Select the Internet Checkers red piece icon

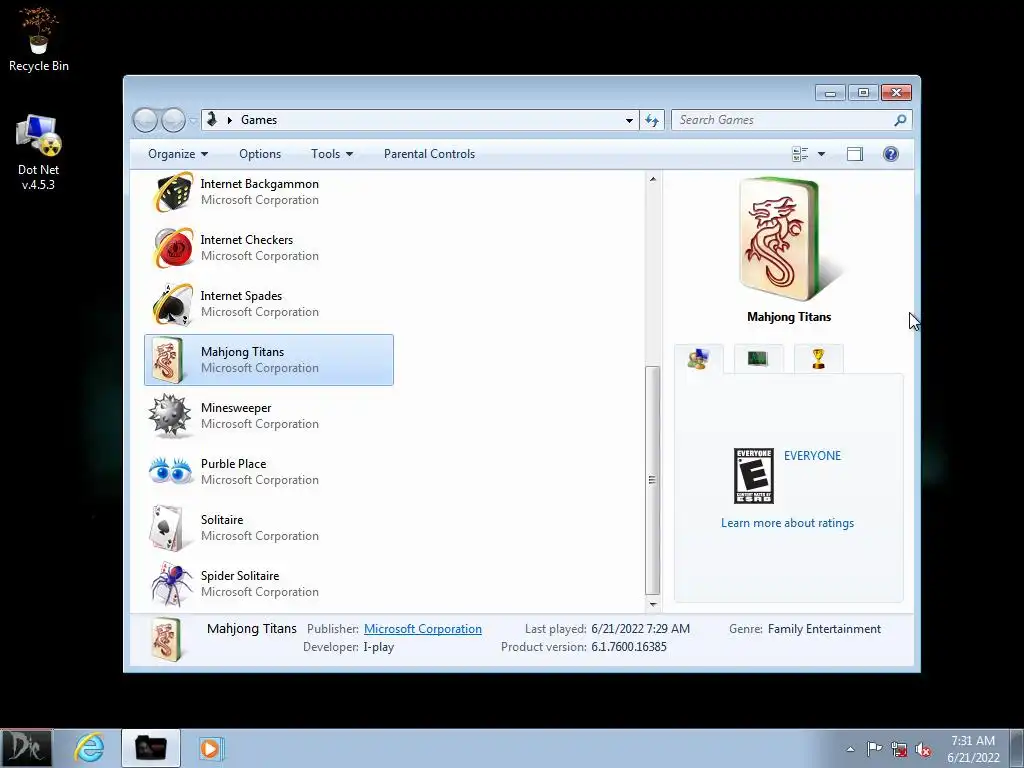click(172, 248)
